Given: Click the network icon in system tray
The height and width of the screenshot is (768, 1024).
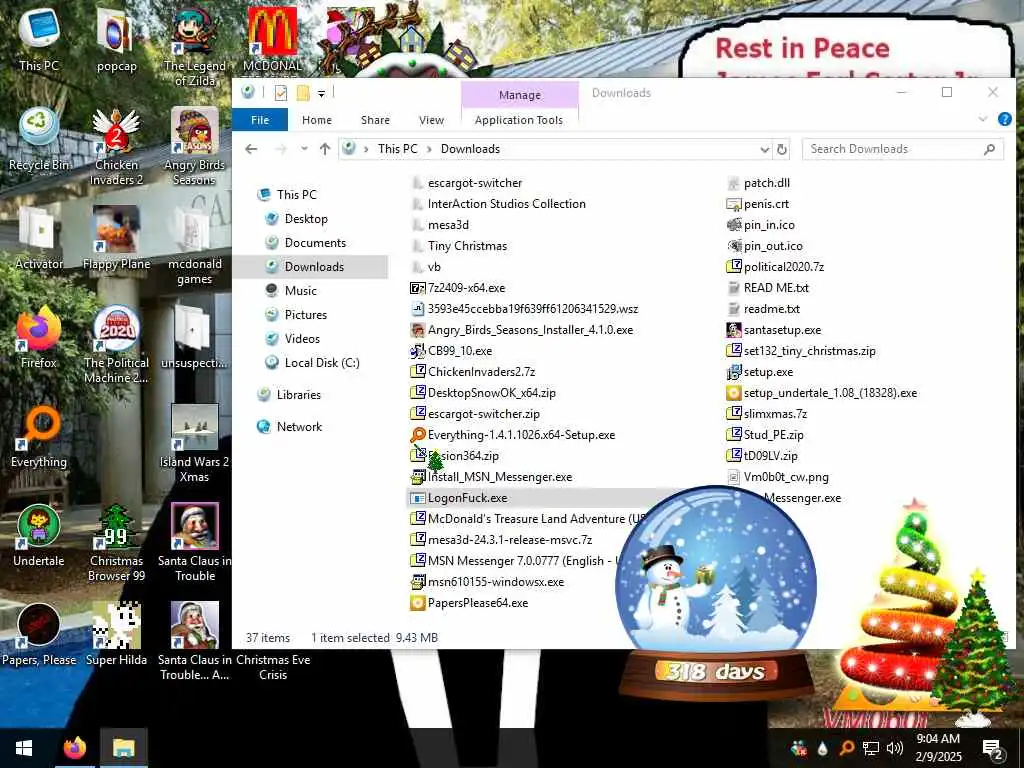Looking at the screenshot, I should 871,748.
